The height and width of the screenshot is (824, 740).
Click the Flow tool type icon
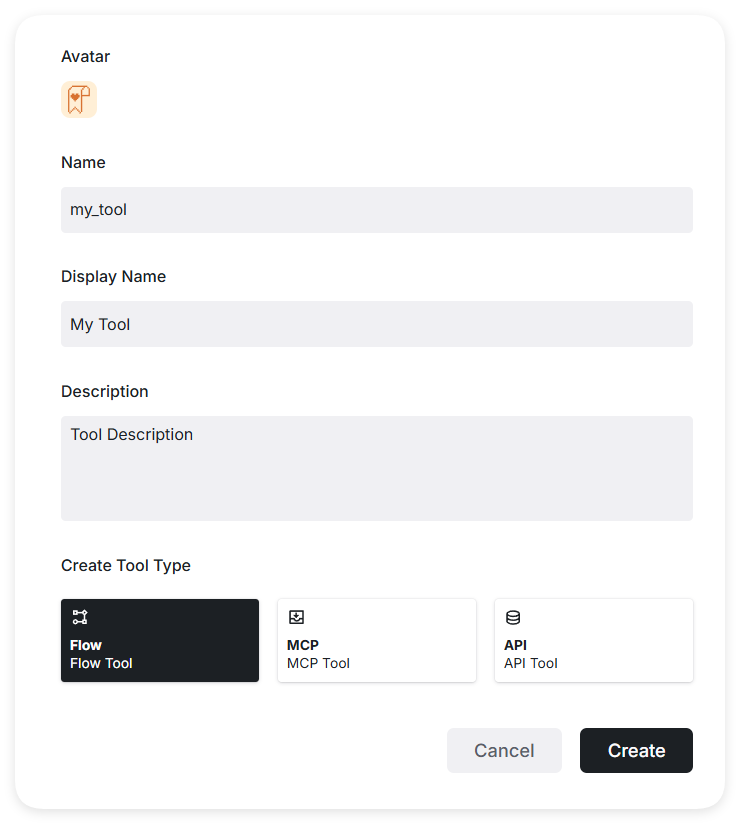(x=80, y=617)
